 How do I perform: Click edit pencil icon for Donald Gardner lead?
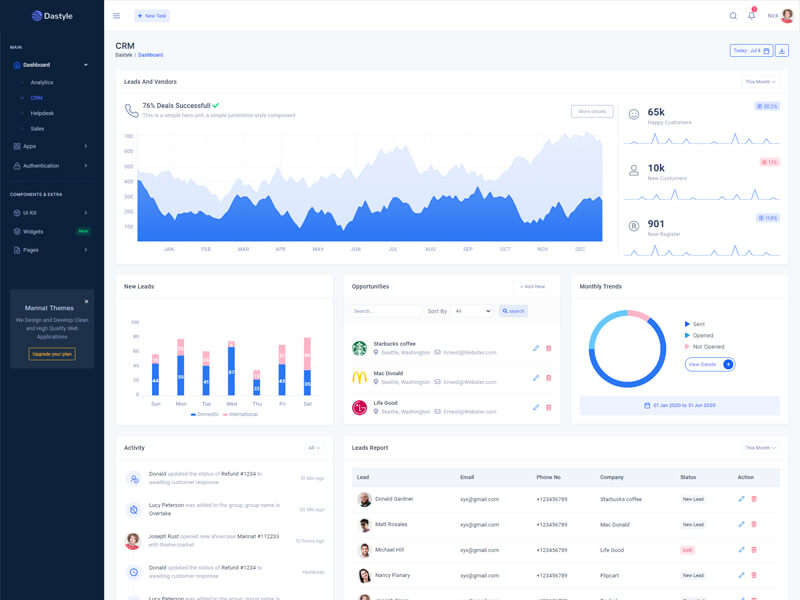(x=741, y=499)
